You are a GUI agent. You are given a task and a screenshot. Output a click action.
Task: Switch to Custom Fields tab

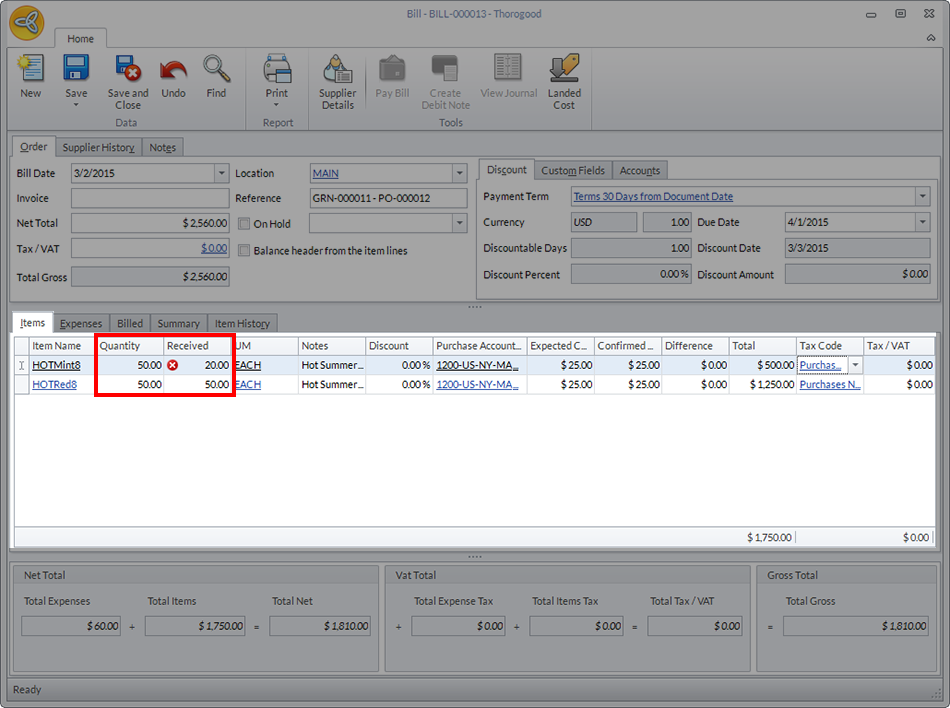(572, 171)
